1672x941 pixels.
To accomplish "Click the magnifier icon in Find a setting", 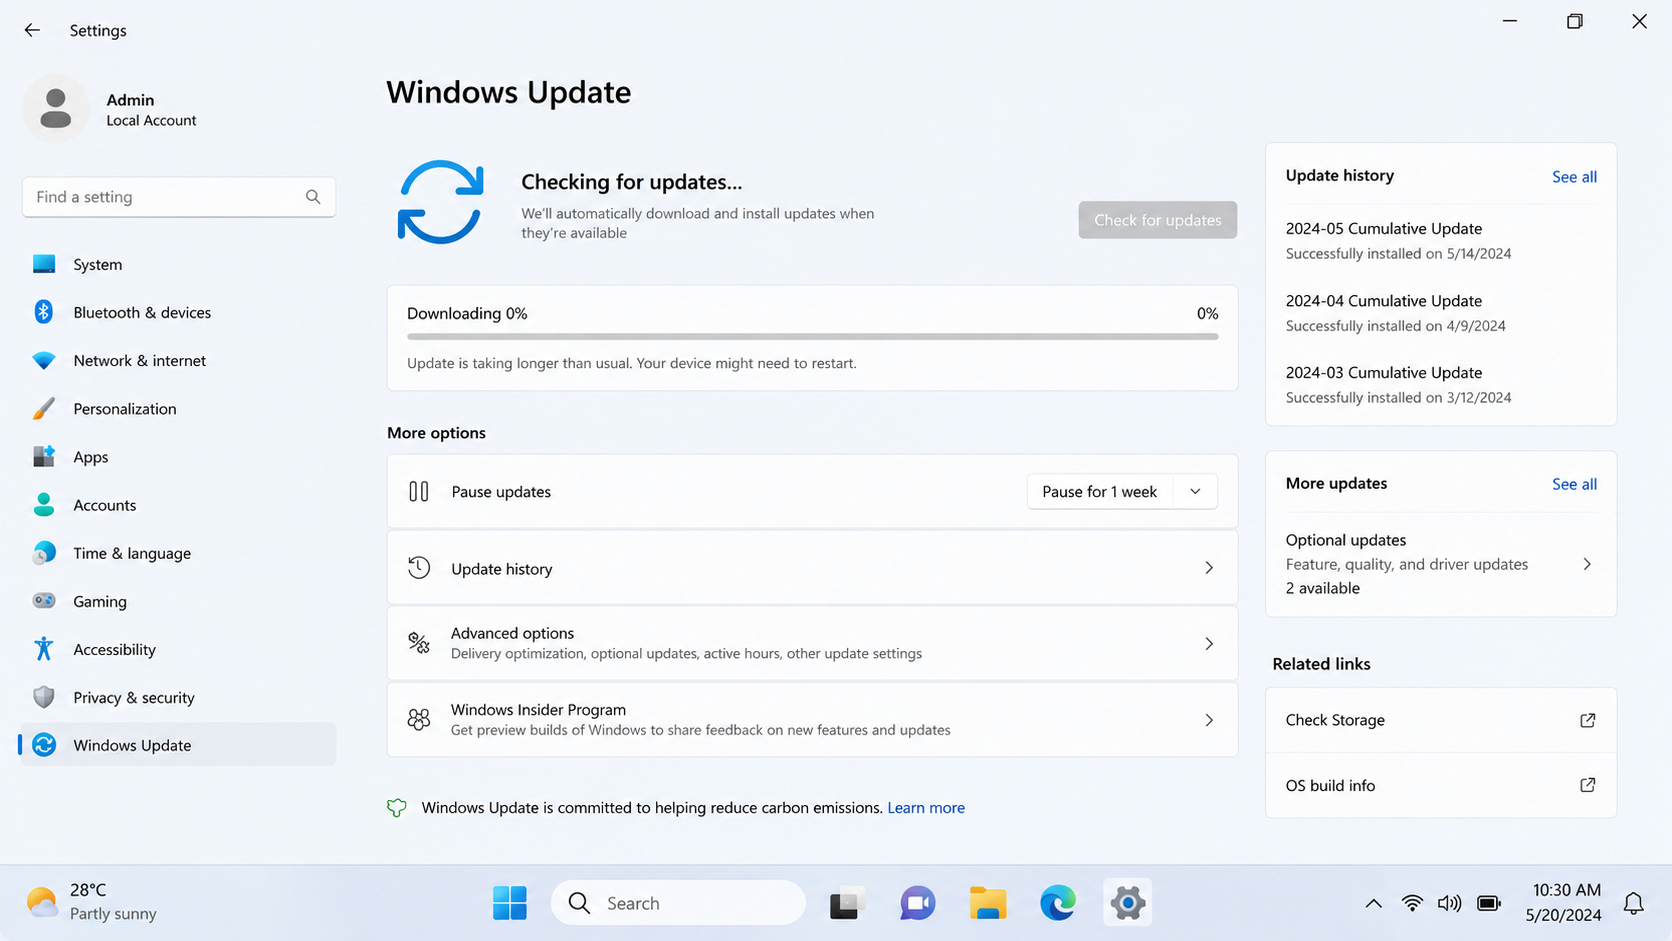I will click(313, 197).
